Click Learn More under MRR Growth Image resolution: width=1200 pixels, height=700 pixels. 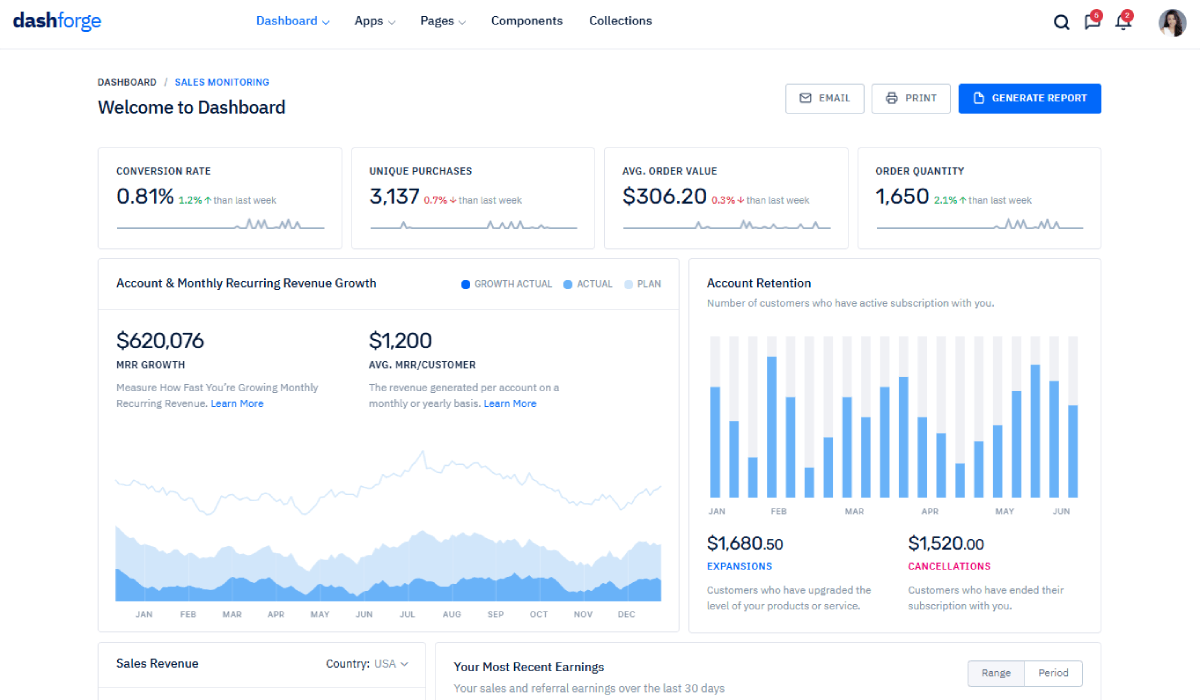237,404
